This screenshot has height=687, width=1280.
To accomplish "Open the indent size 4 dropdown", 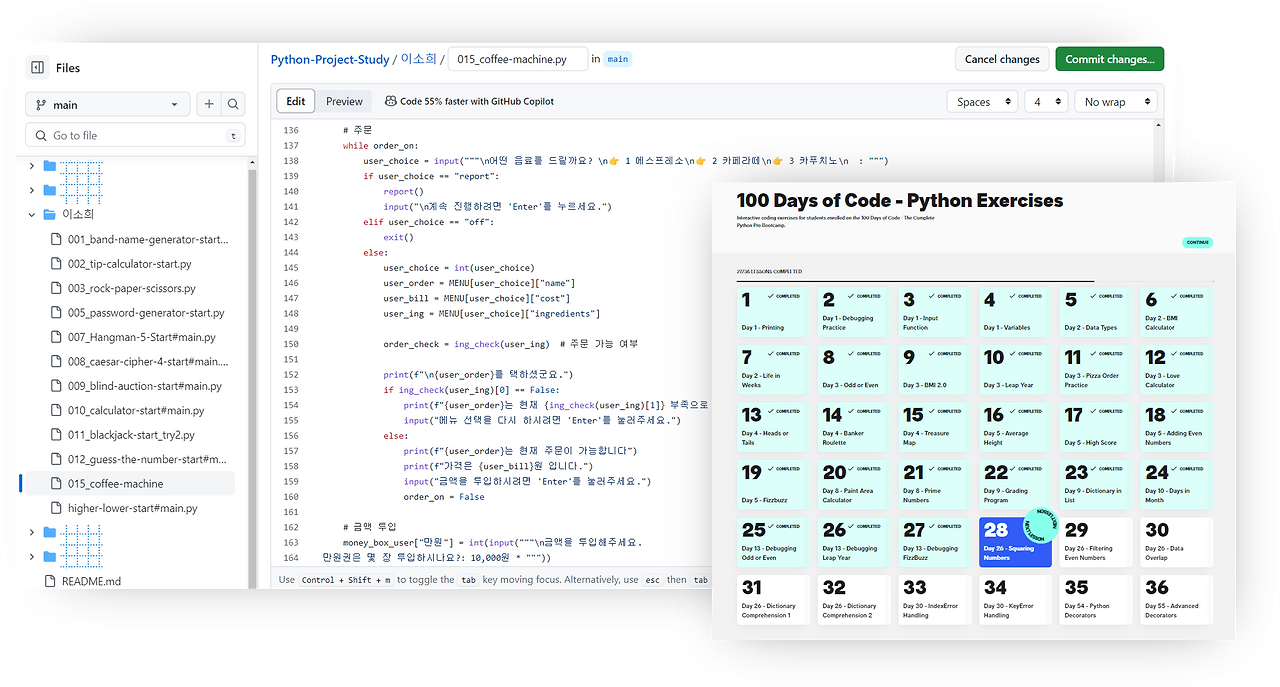I will (x=1046, y=101).
